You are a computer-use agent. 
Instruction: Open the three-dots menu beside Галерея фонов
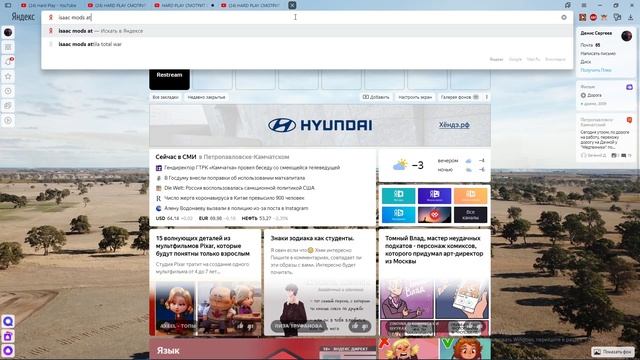(487, 97)
